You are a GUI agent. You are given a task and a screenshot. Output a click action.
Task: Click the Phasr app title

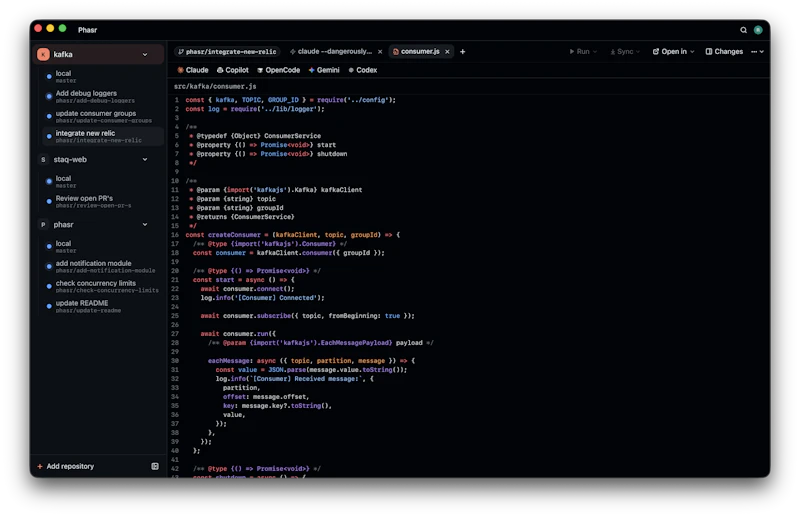87,30
